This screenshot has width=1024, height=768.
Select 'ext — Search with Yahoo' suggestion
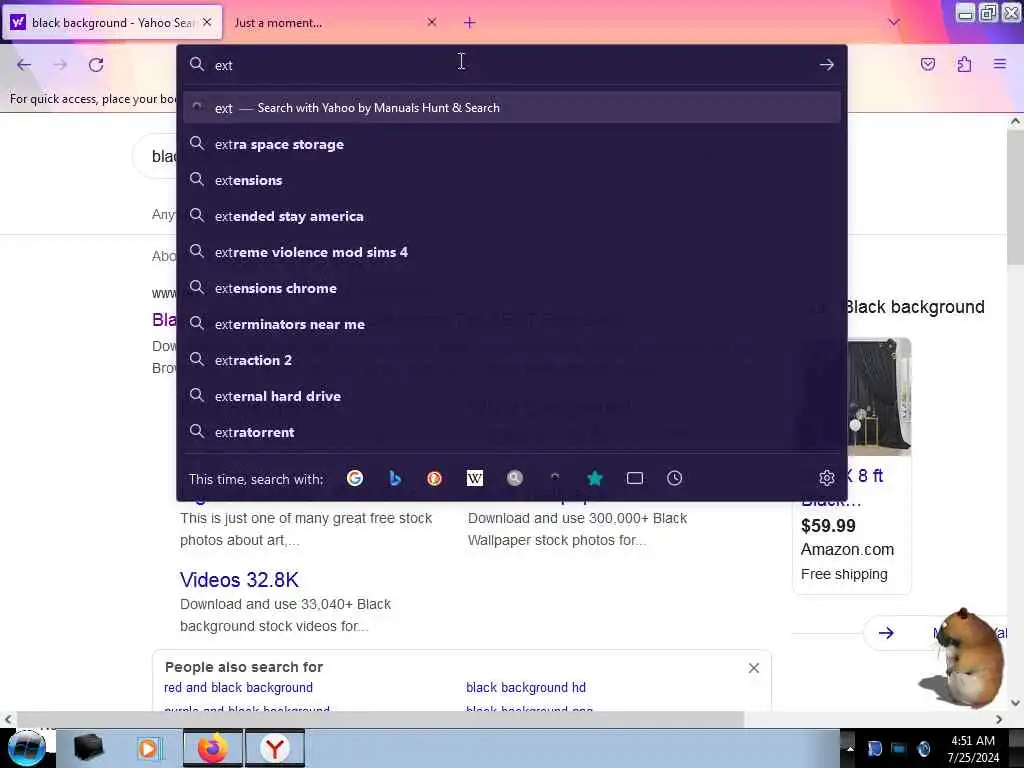(511, 108)
